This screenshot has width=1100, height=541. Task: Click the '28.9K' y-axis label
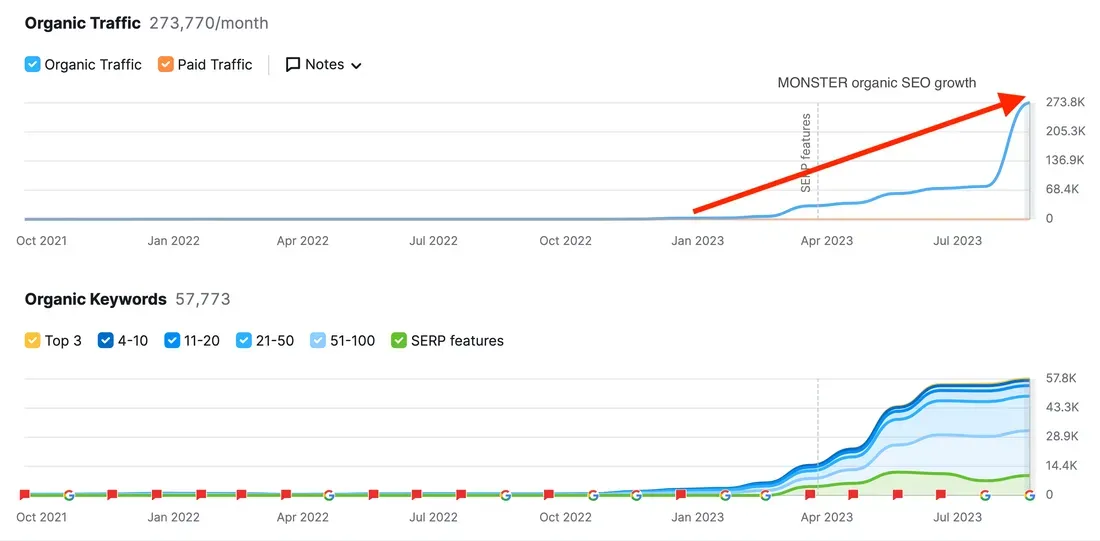[1062, 436]
